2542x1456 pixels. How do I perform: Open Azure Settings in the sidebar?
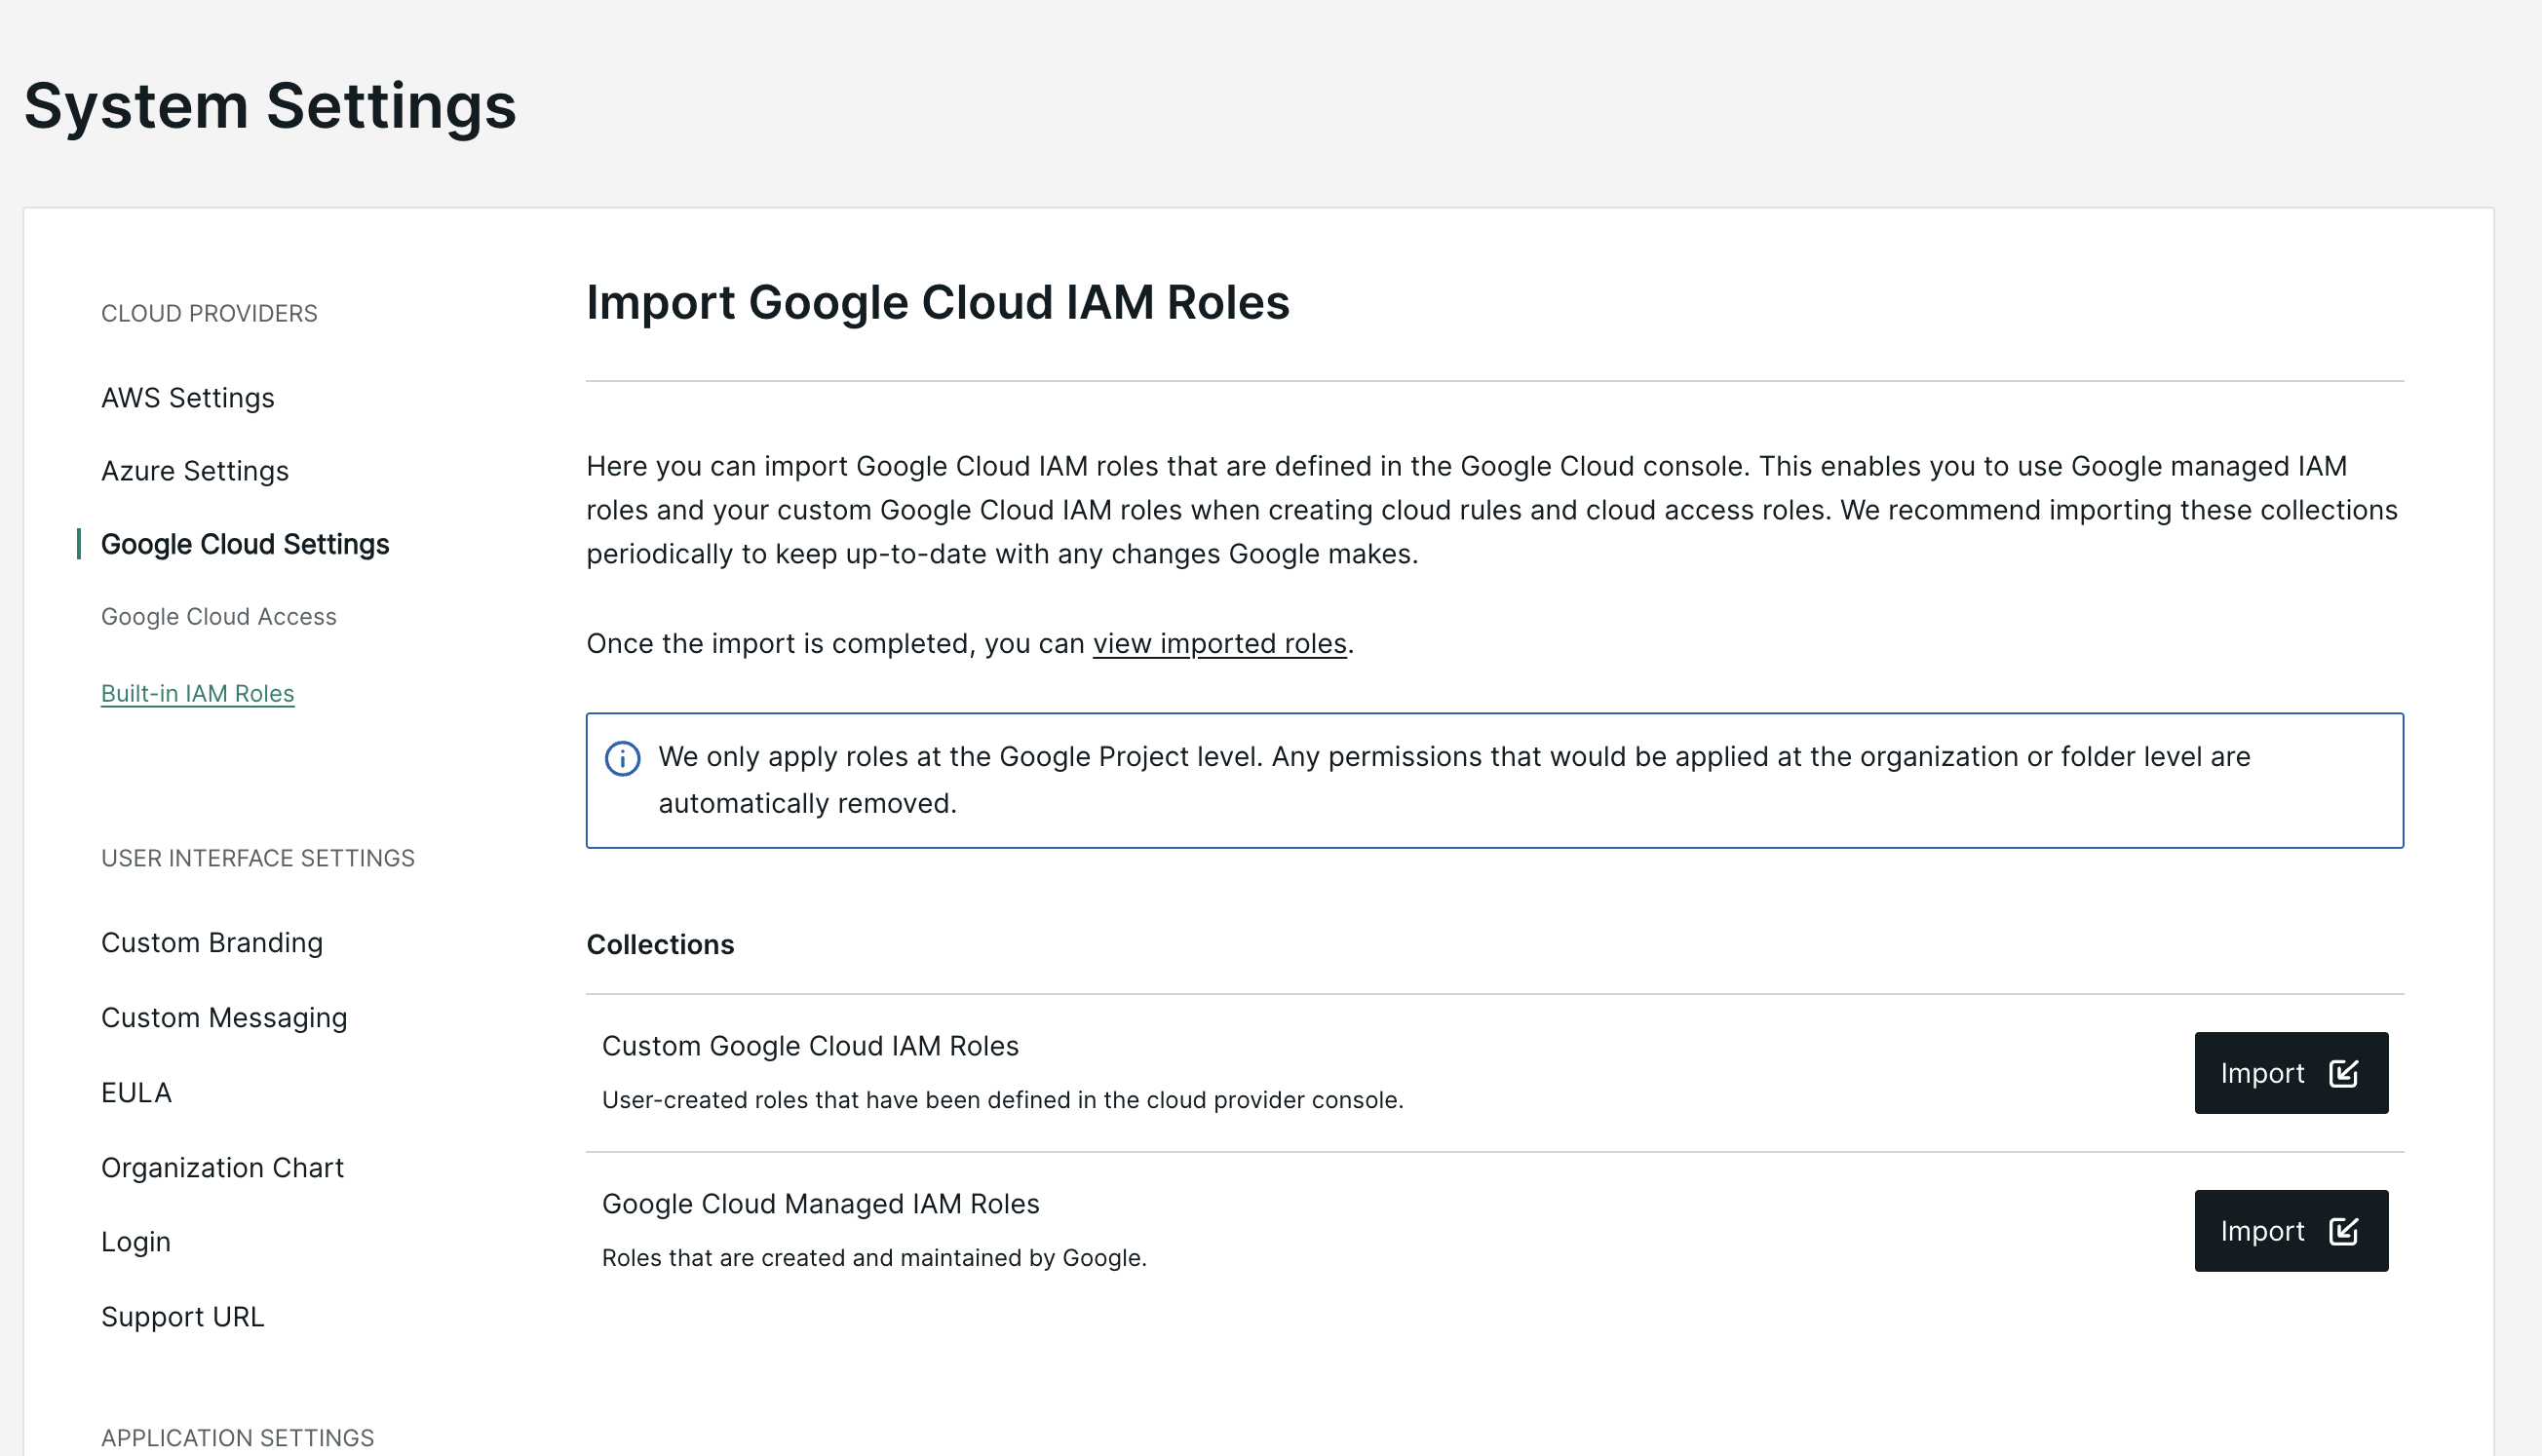(x=195, y=471)
